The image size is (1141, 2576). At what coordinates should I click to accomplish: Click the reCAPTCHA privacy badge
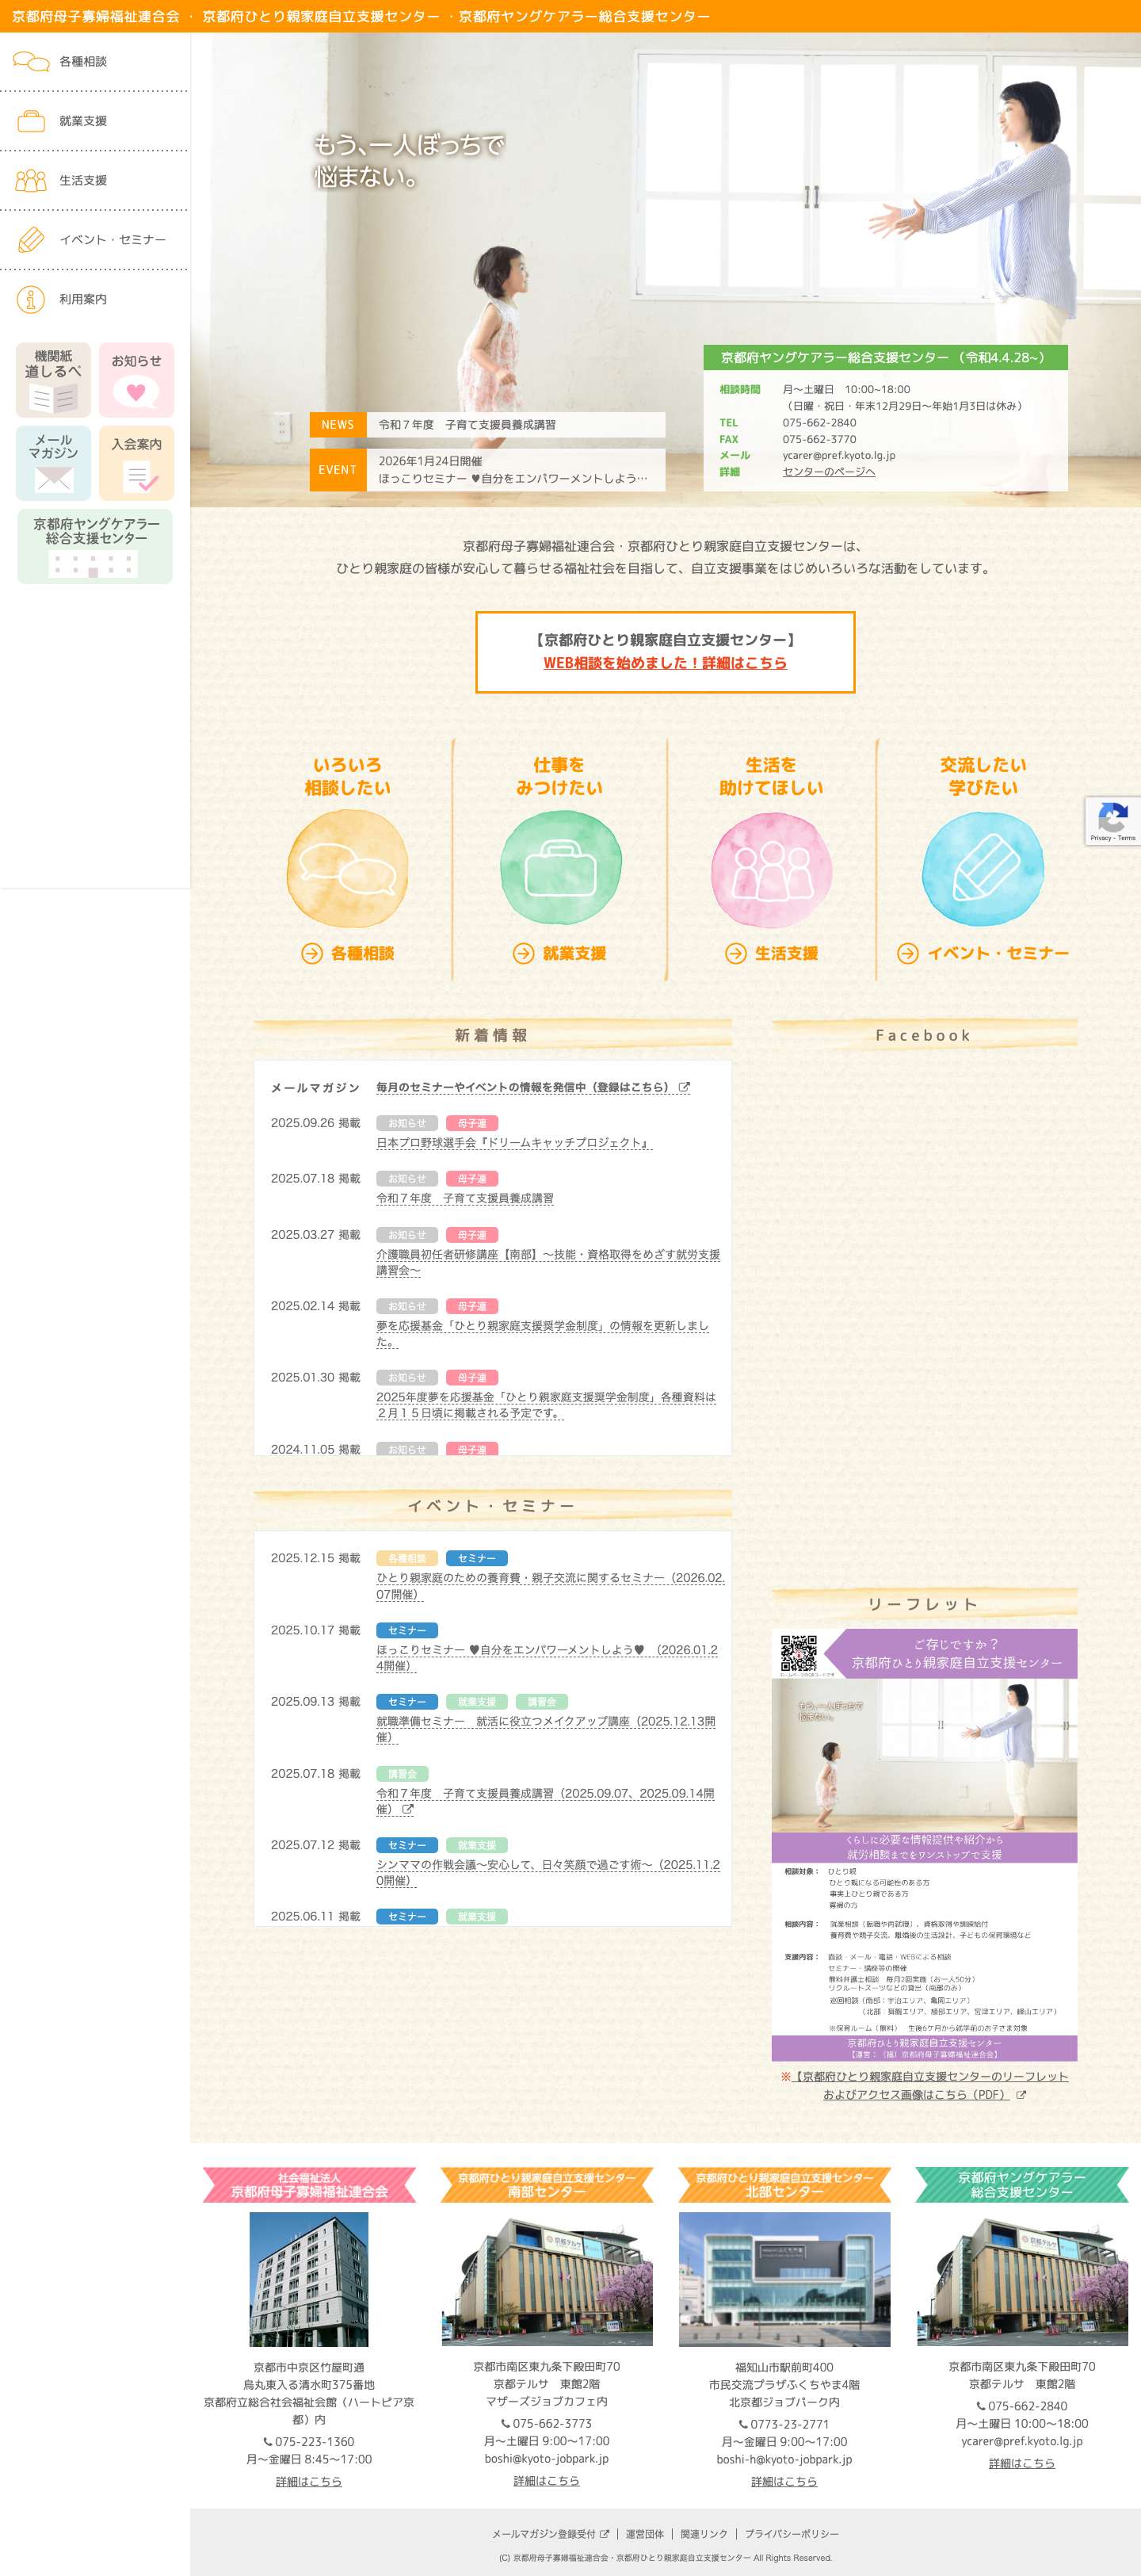point(1113,821)
